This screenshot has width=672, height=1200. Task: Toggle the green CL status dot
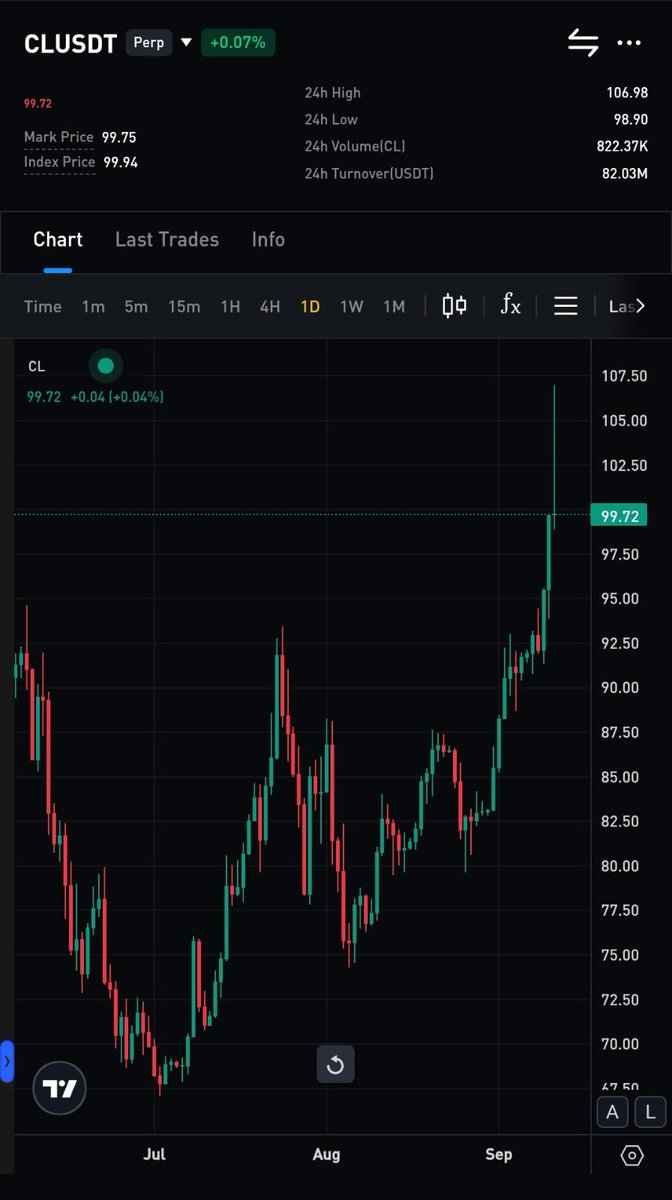point(105,366)
